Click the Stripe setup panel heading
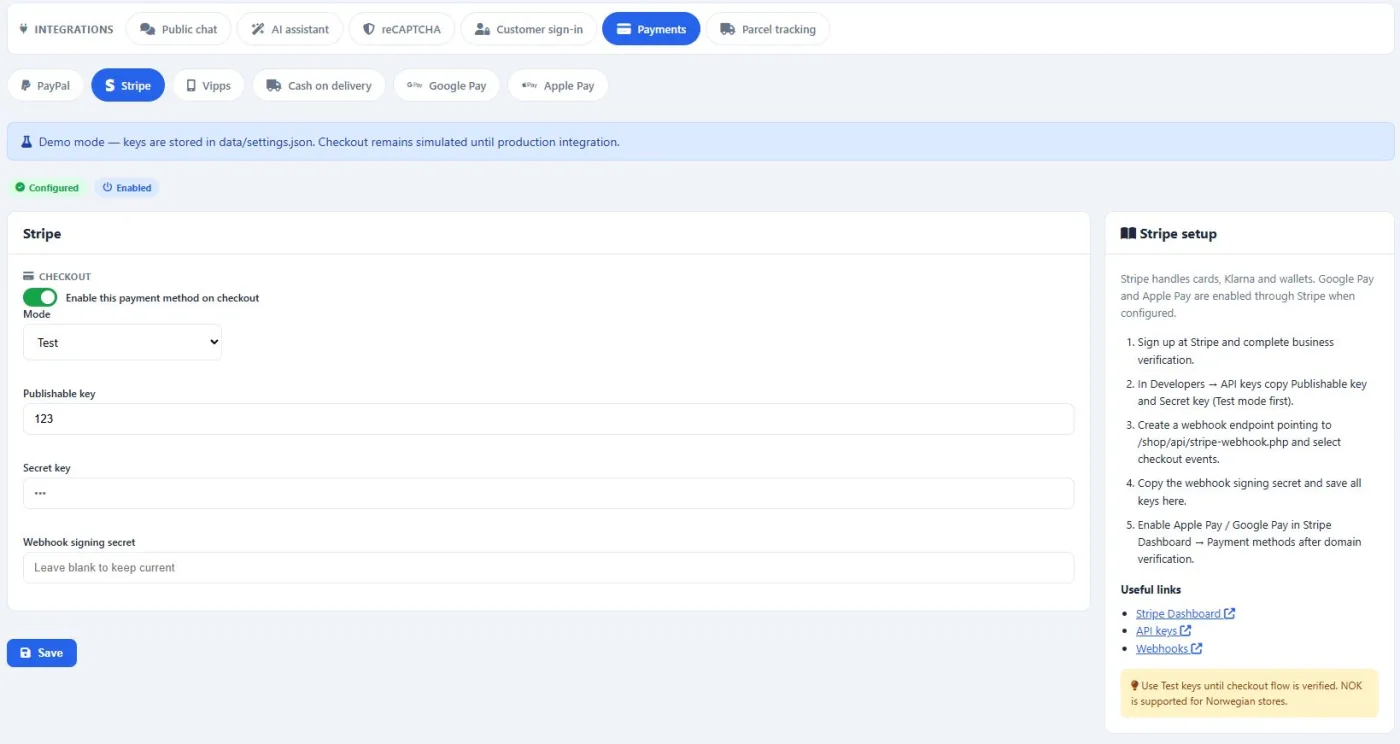Image resolution: width=1400 pixels, height=744 pixels. 1178,233
